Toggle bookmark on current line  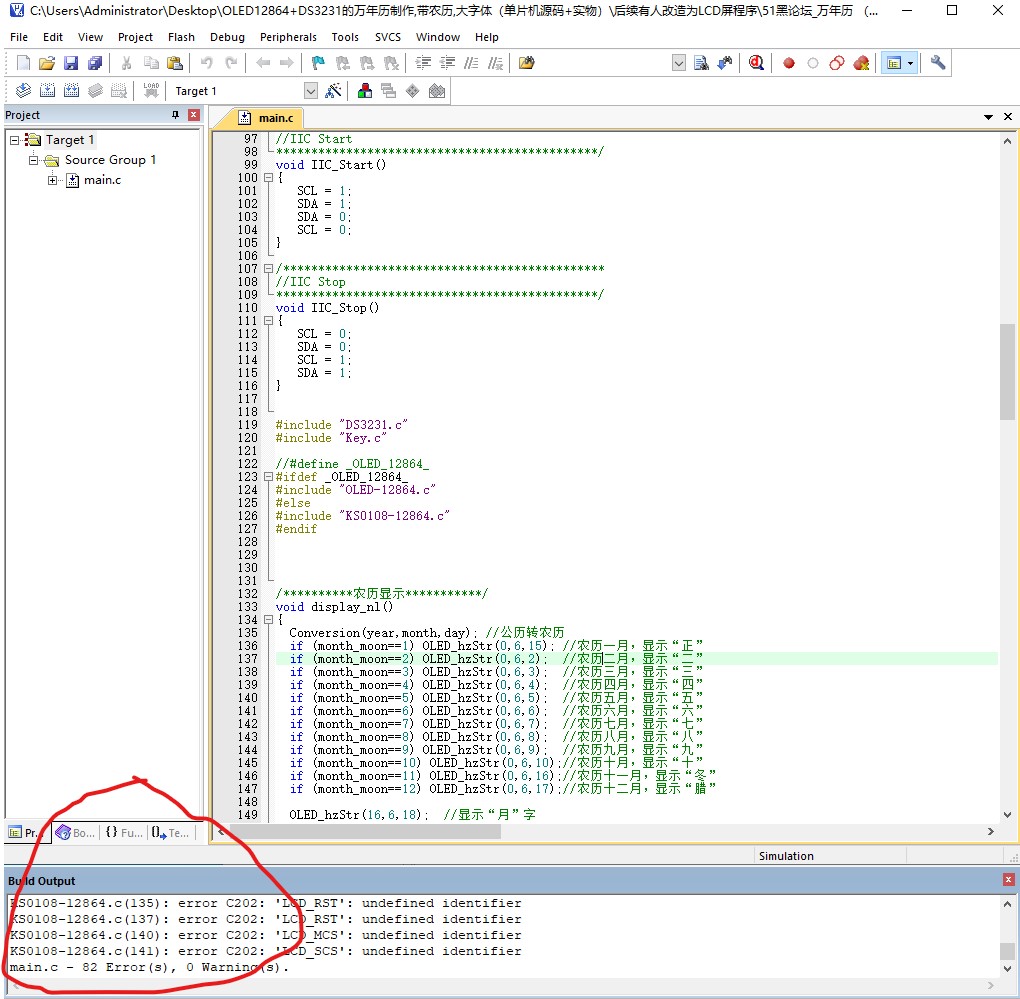pos(318,63)
